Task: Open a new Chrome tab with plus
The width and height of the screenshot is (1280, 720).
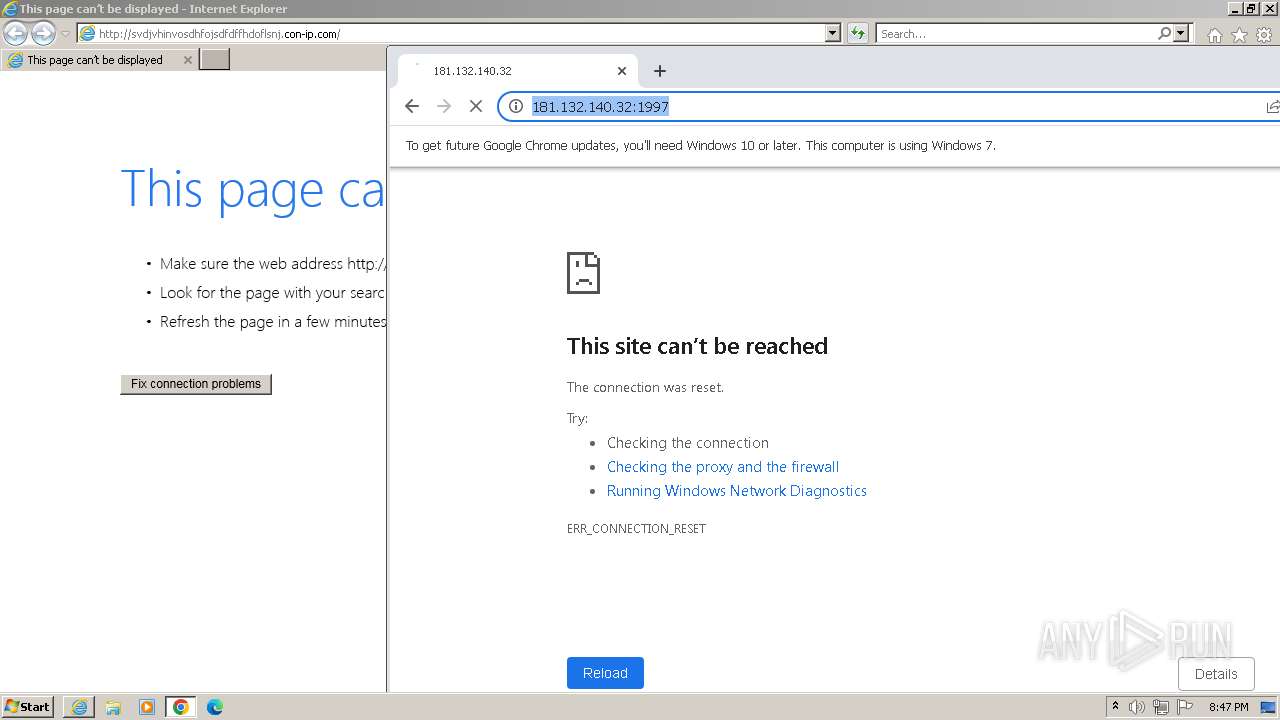Action: (x=659, y=71)
